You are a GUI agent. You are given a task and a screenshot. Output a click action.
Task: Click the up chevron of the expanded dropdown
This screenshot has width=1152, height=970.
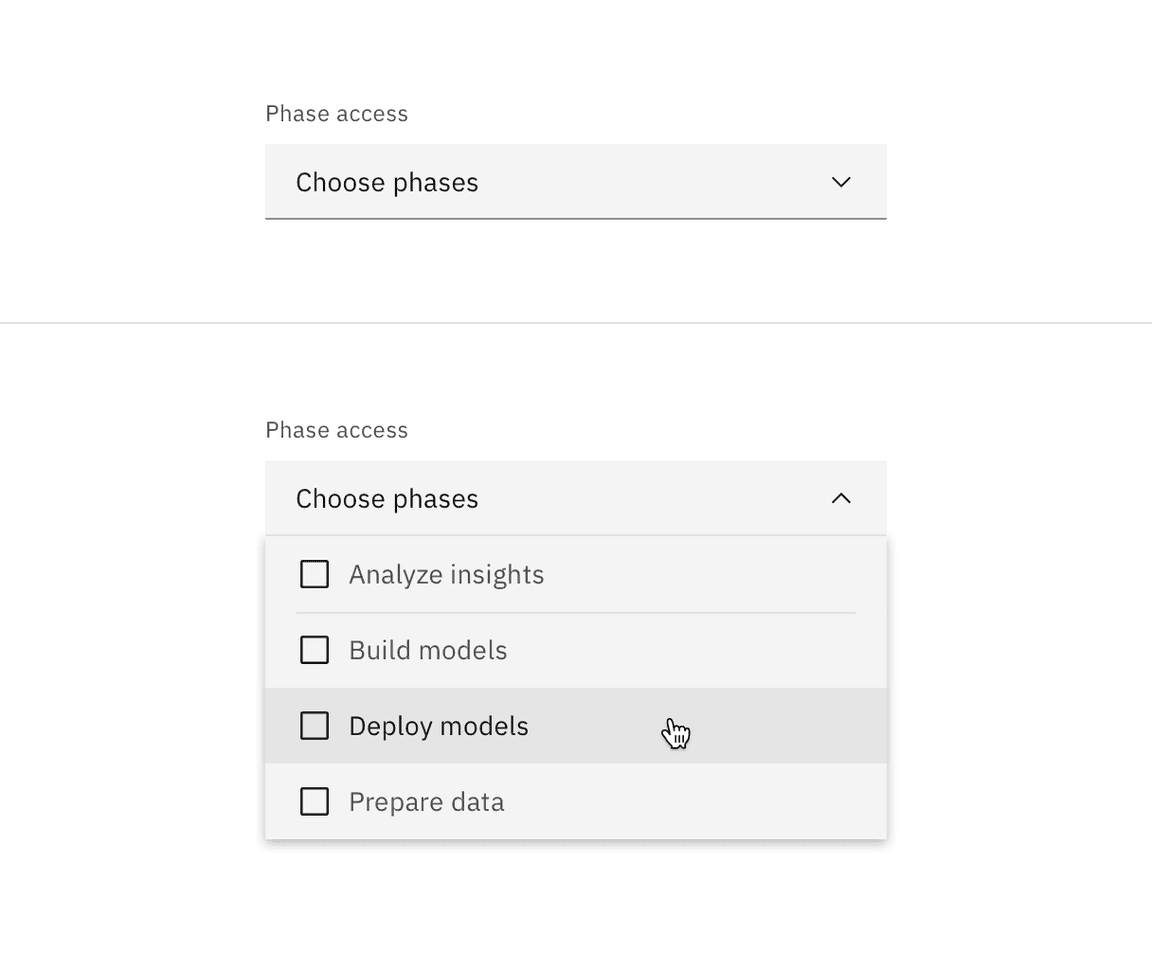[x=841, y=498]
